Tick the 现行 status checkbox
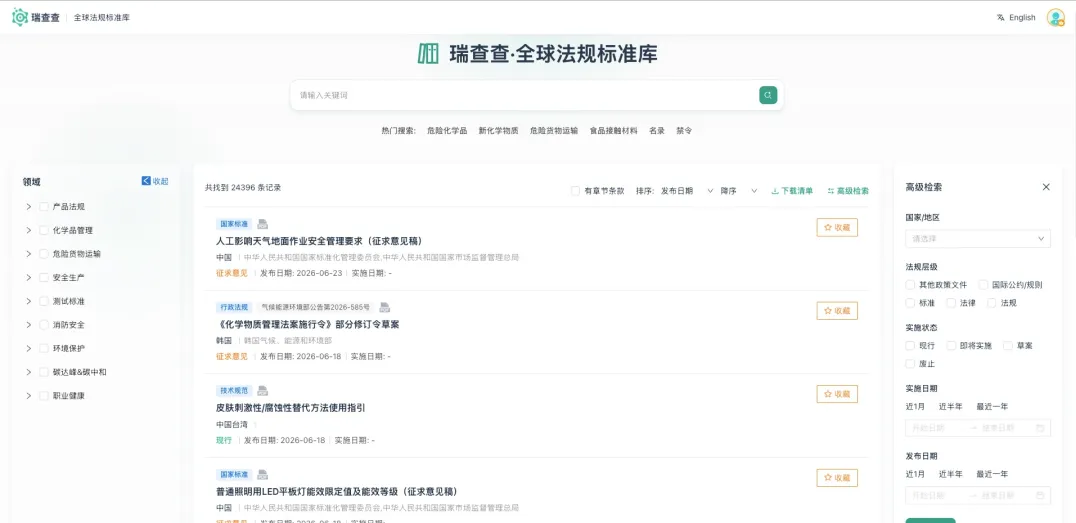 point(910,345)
